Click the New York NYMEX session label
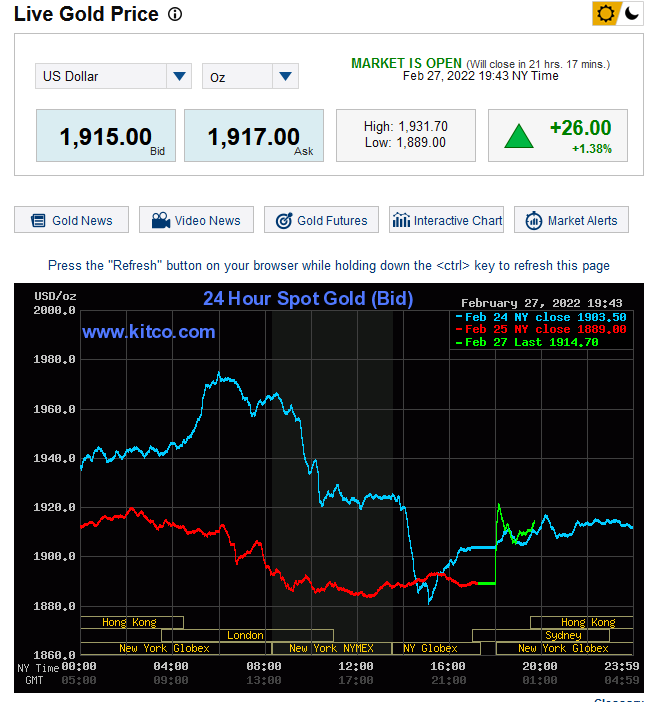Image resolution: width=652 pixels, height=702 pixels. [x=331, y=648]
